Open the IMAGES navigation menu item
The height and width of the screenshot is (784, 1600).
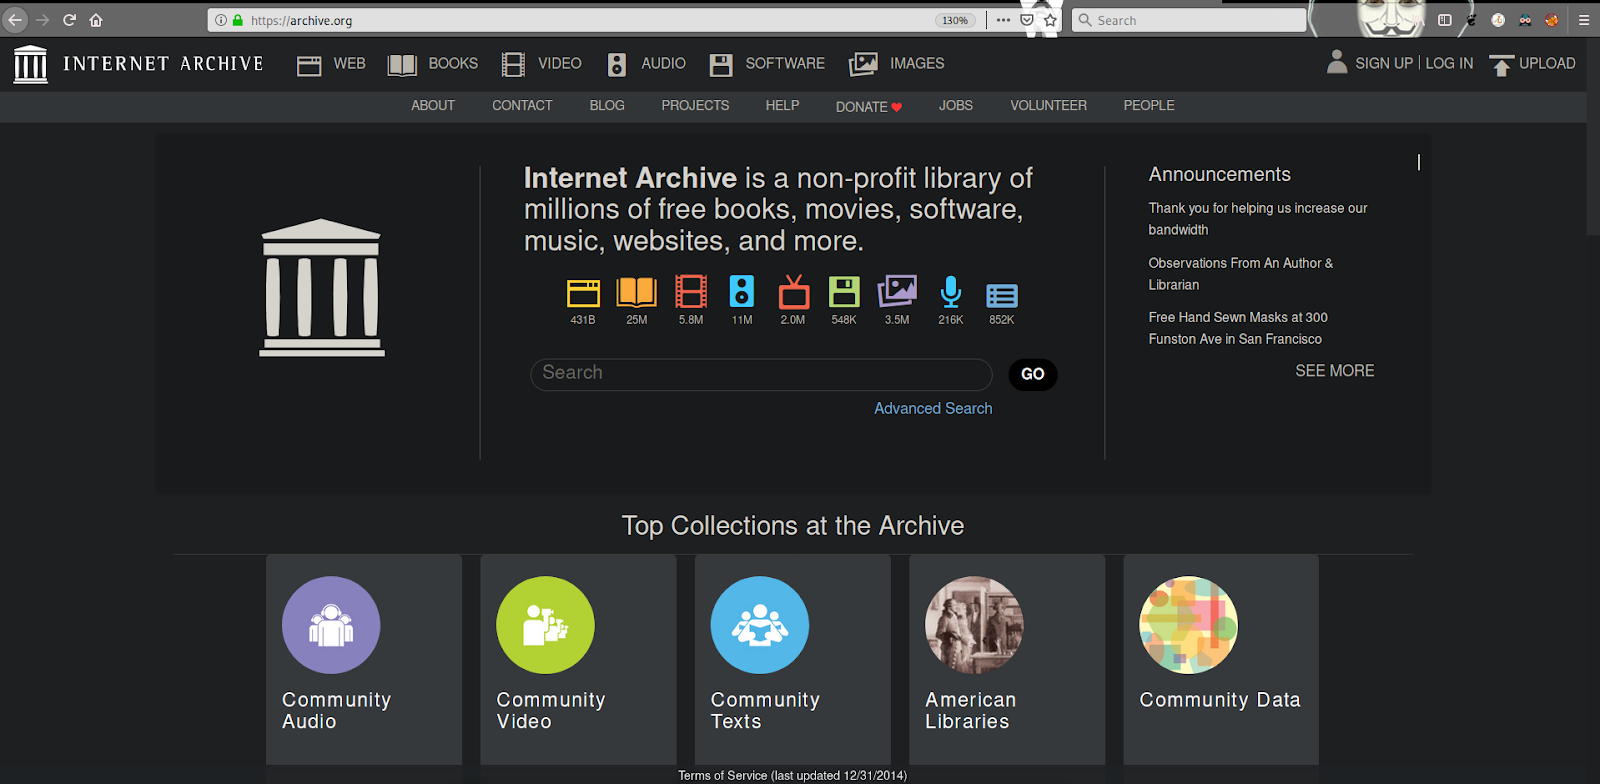917,64
